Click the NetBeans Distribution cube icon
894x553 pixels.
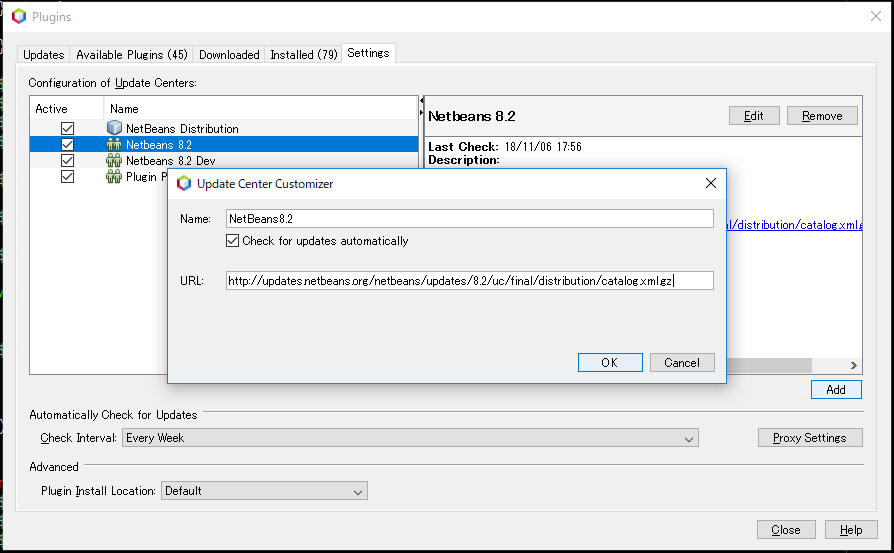coord(114,128)
